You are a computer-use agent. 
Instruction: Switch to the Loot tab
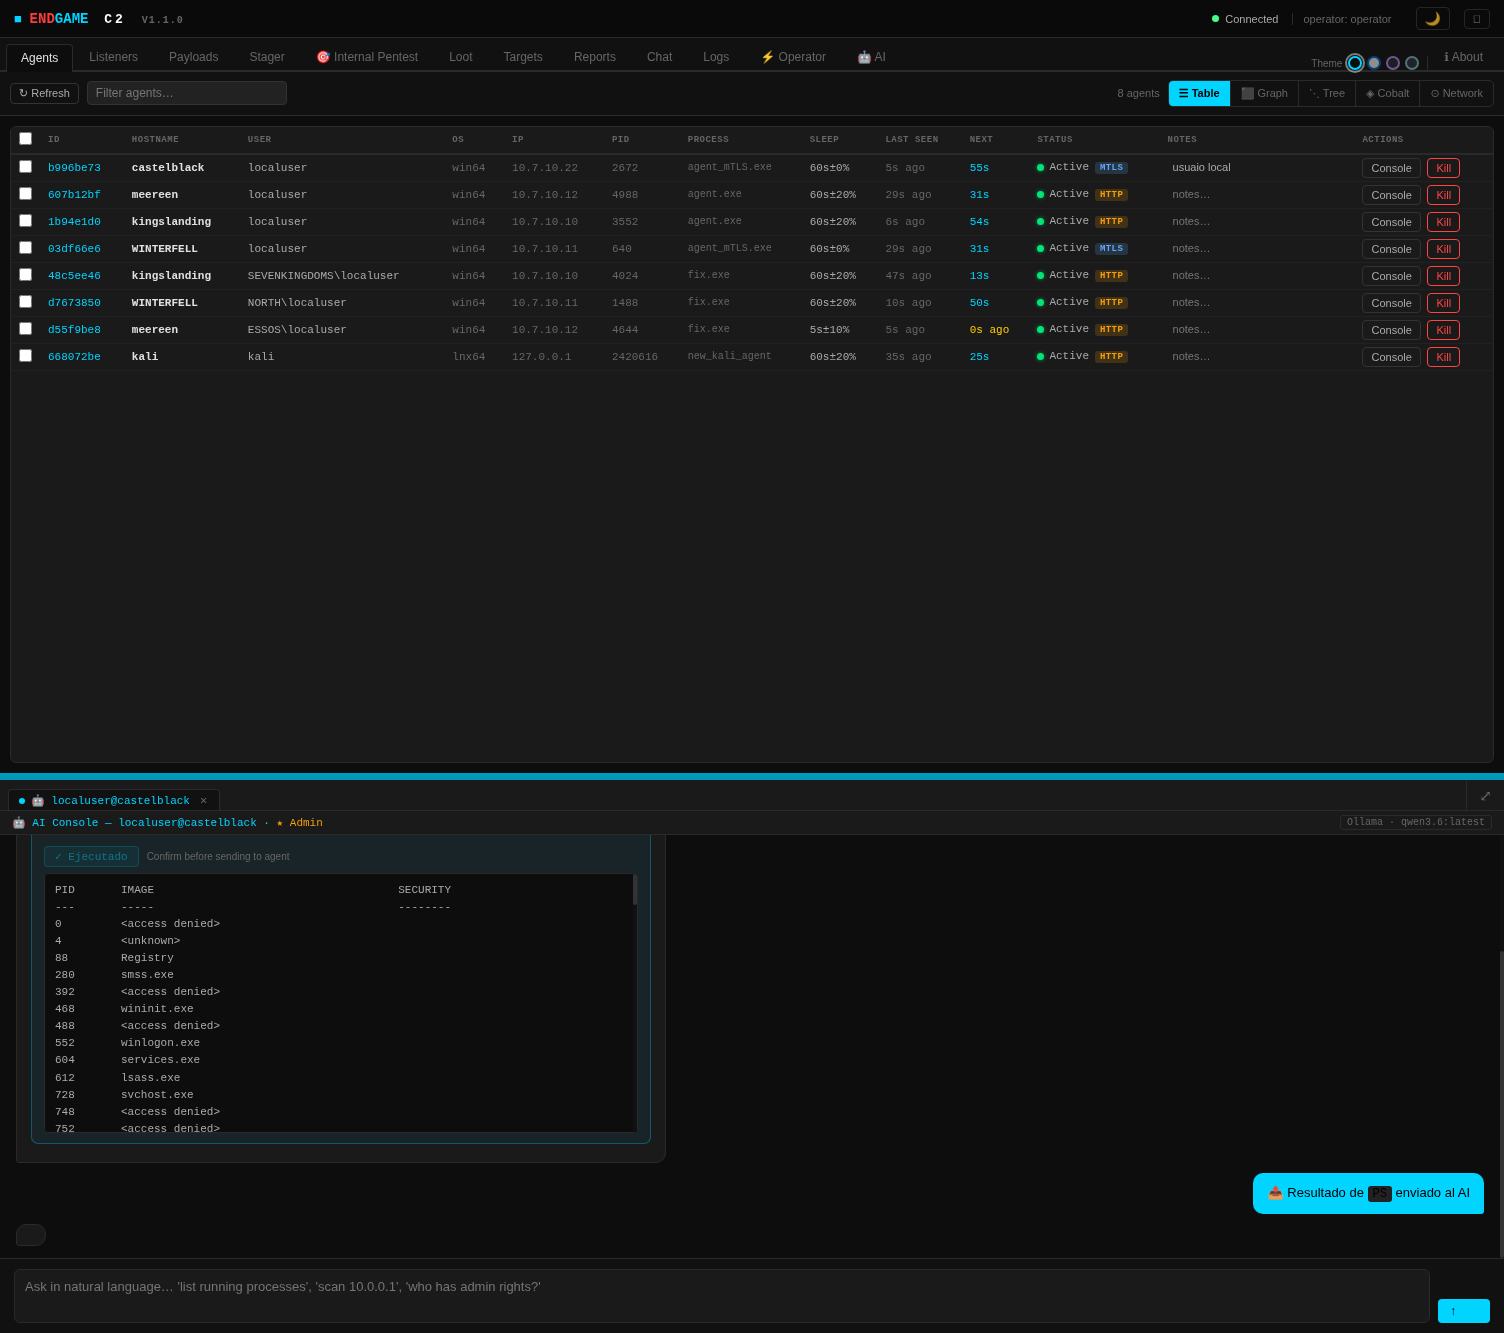tap(460, 57)
